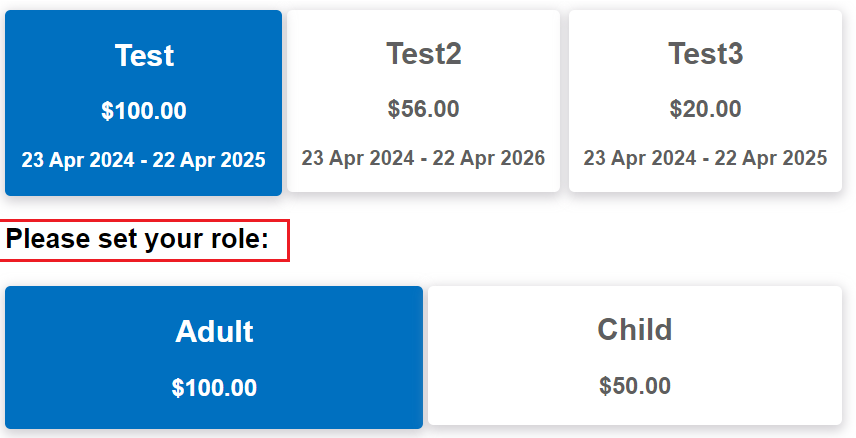The height and width of the screenshot is (438, 856).
Task: Click the Test card's date range text
Action: pyautogui.click(x=144, y=160)
